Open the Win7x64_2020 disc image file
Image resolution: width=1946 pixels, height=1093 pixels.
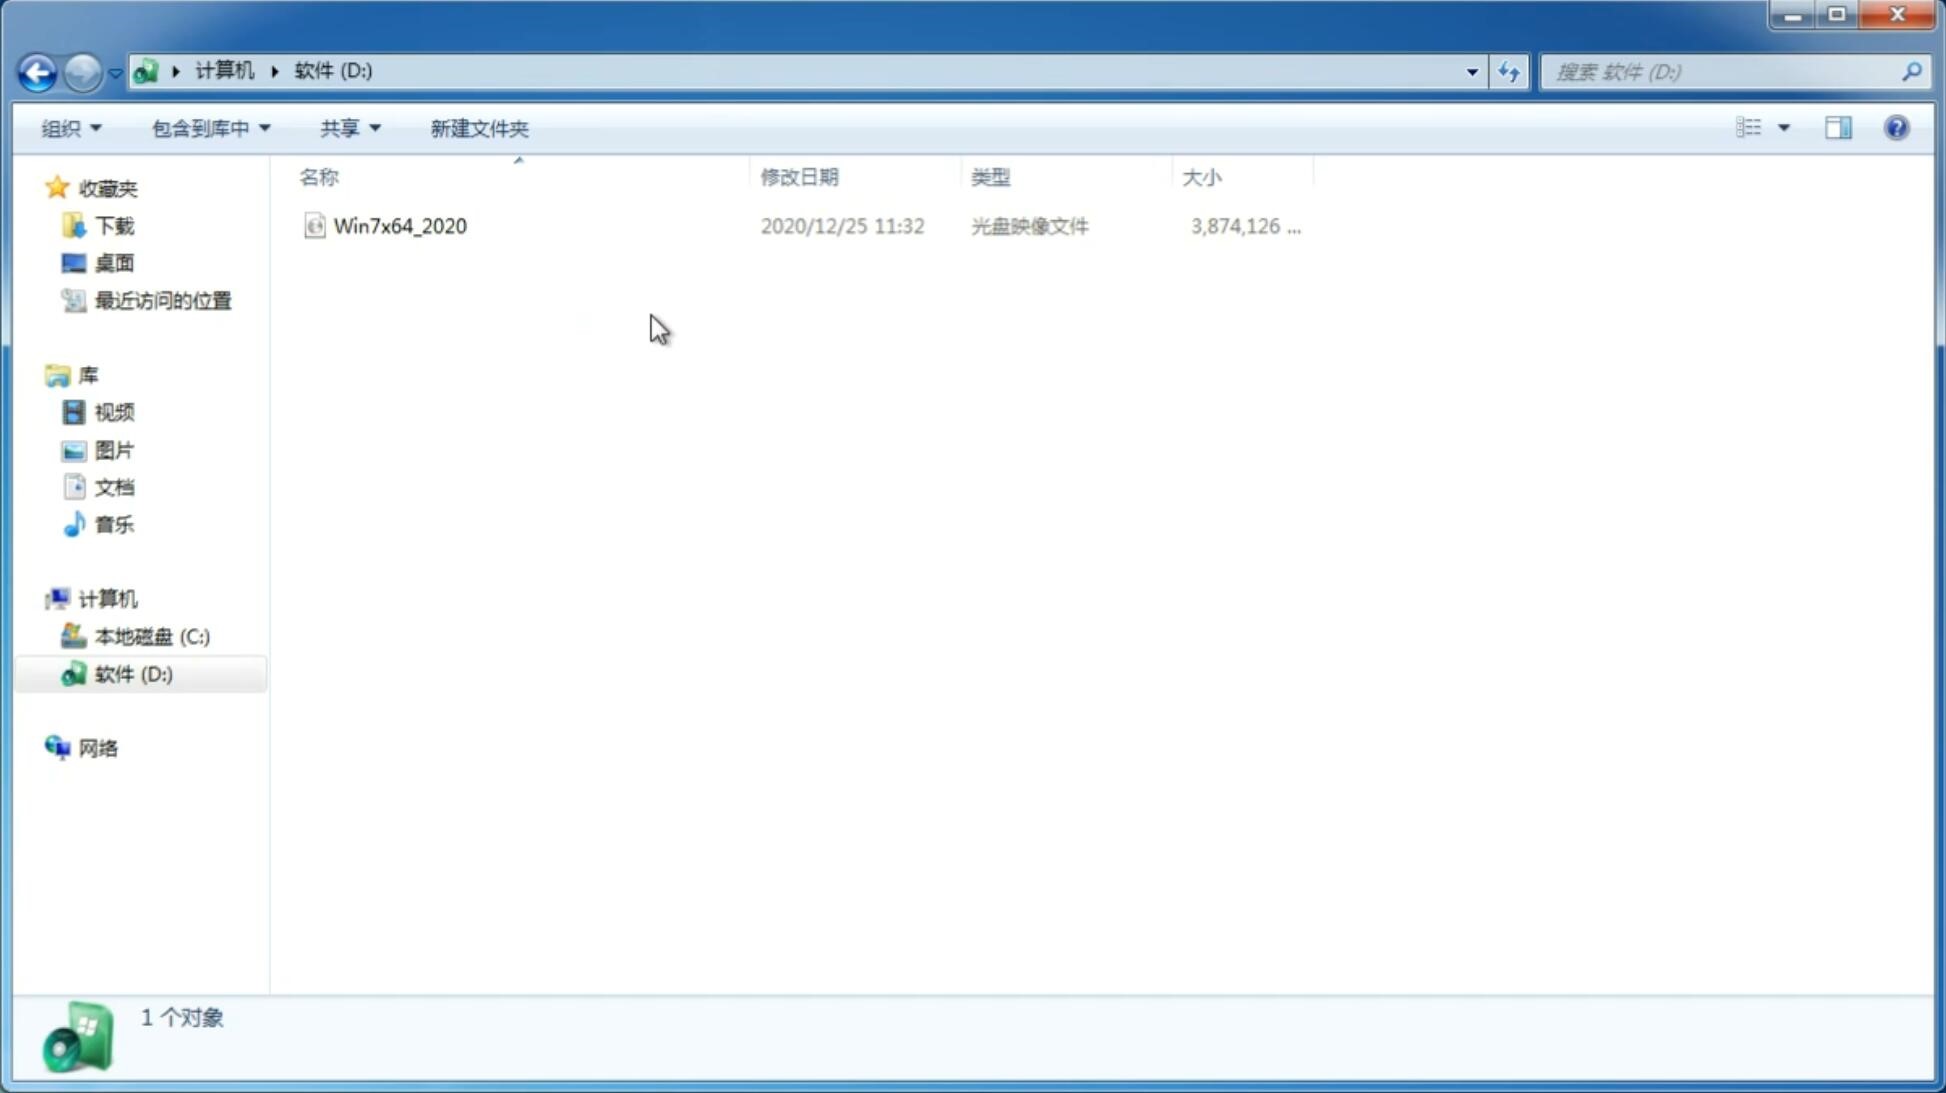[400, 224]
